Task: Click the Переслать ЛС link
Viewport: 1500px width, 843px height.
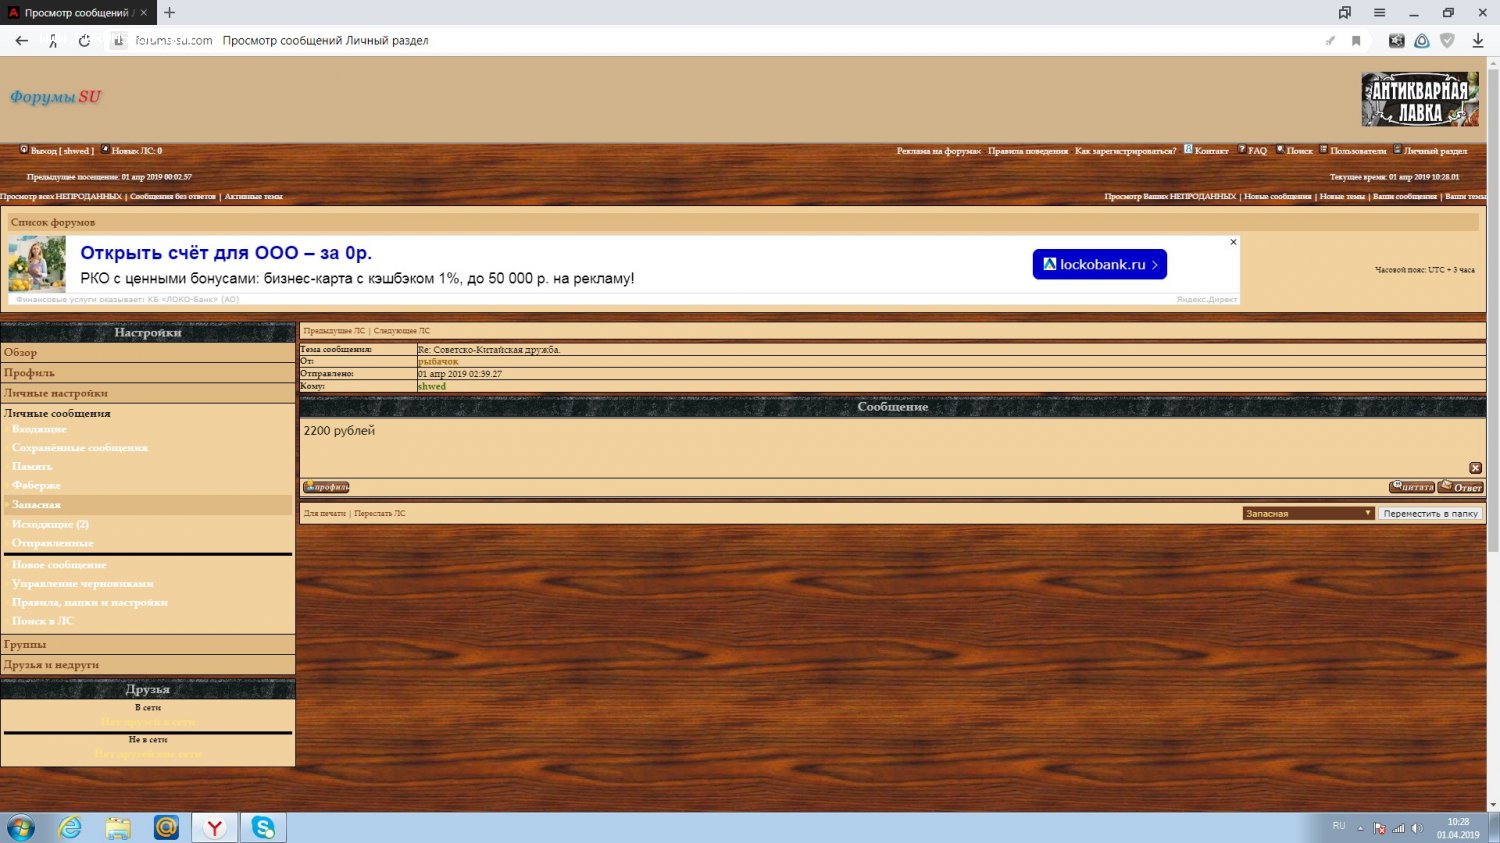Action: point(380,513)
